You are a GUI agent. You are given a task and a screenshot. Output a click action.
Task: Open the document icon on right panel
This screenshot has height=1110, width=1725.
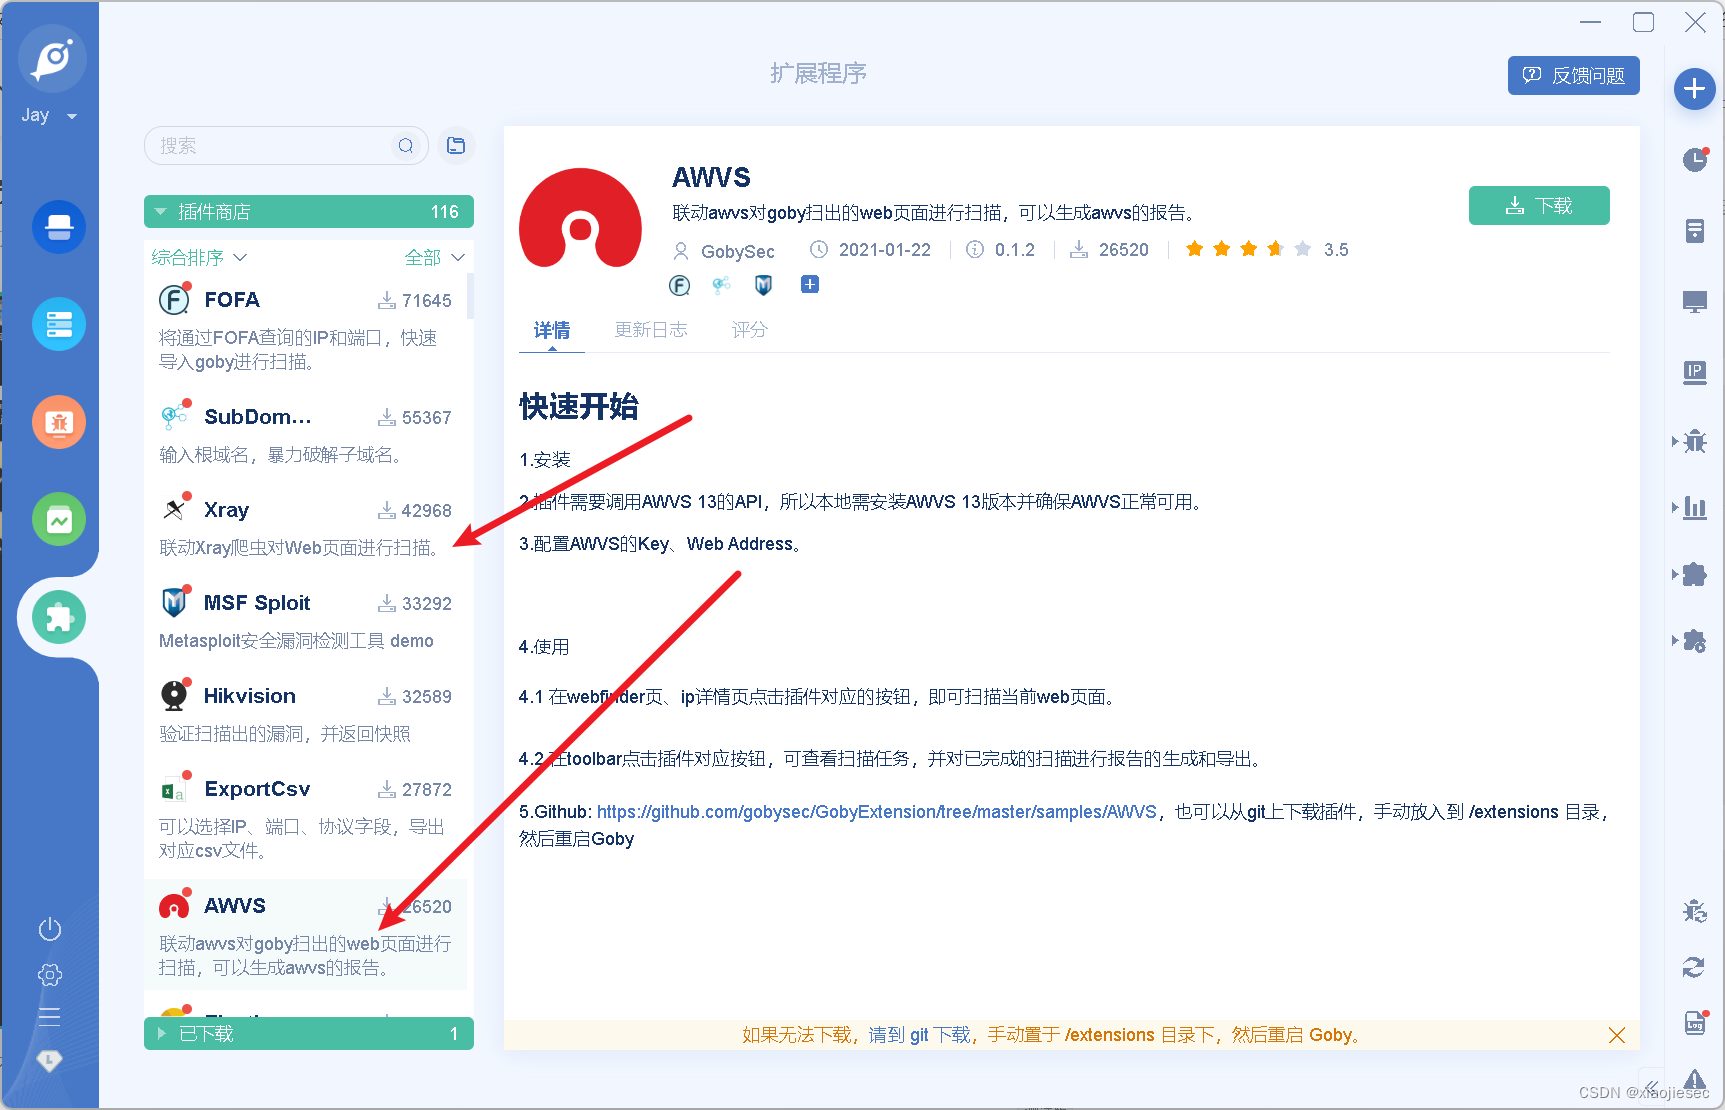[x=1695, y=231]
